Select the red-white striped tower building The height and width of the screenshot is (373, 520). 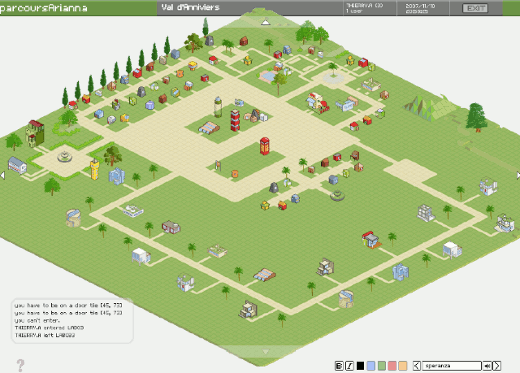235,120
